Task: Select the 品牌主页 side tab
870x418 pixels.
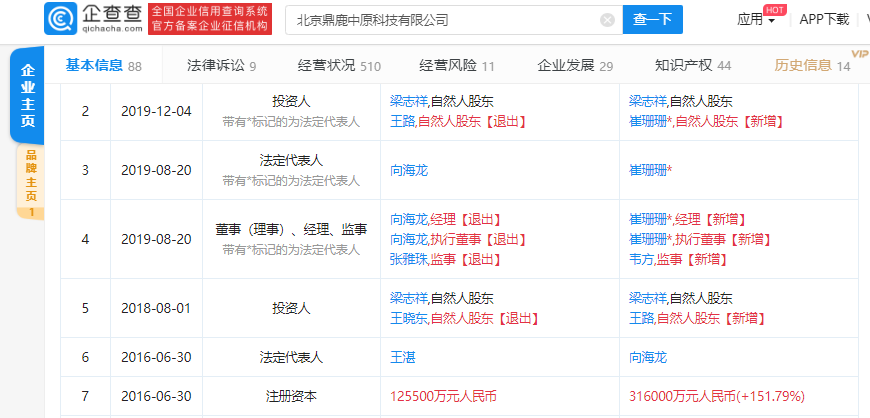Action: pos(31,182)
